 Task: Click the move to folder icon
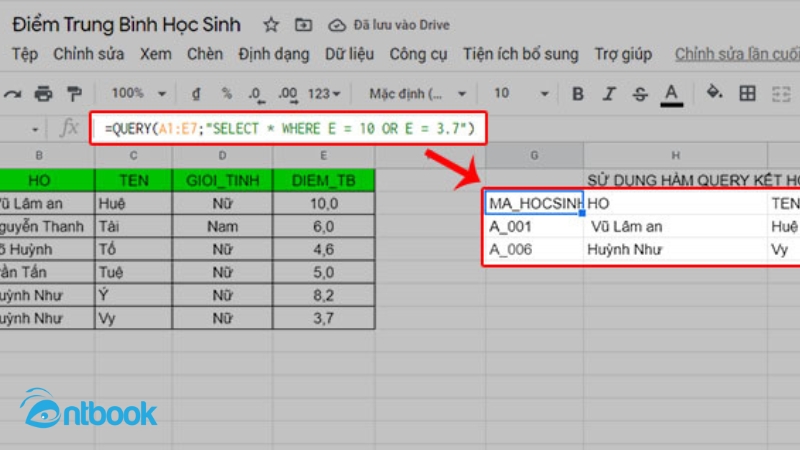pyautogui.click(x=303, y=24)
